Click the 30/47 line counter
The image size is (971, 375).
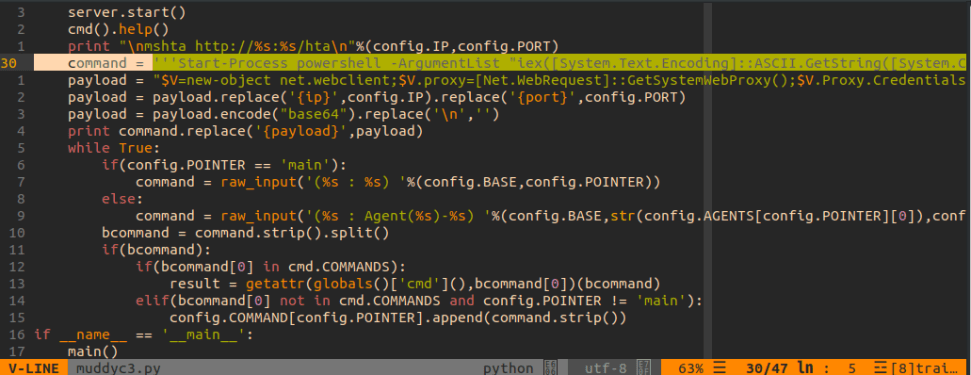[x=767, y=369]
